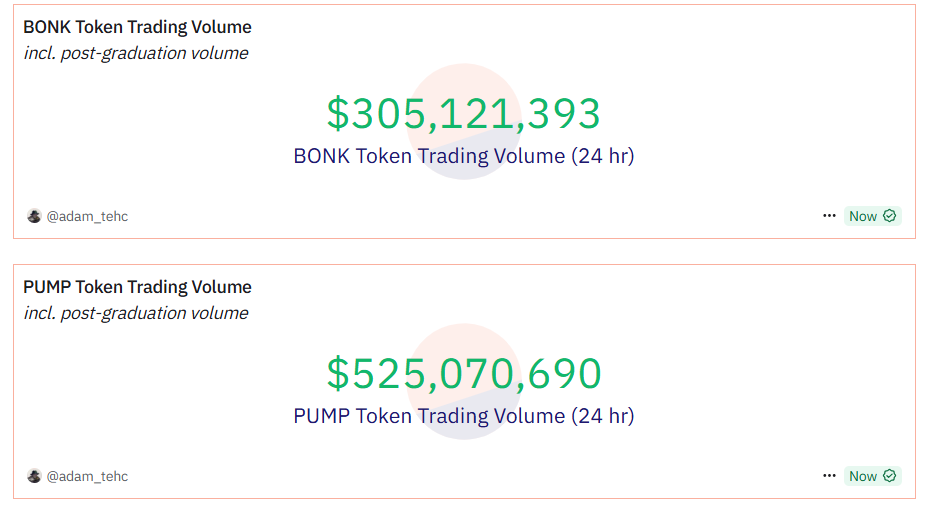This screenshot has height=505, width=925.
Task: Open the PUMP panel three-dot menu
Action: (829, 476)
